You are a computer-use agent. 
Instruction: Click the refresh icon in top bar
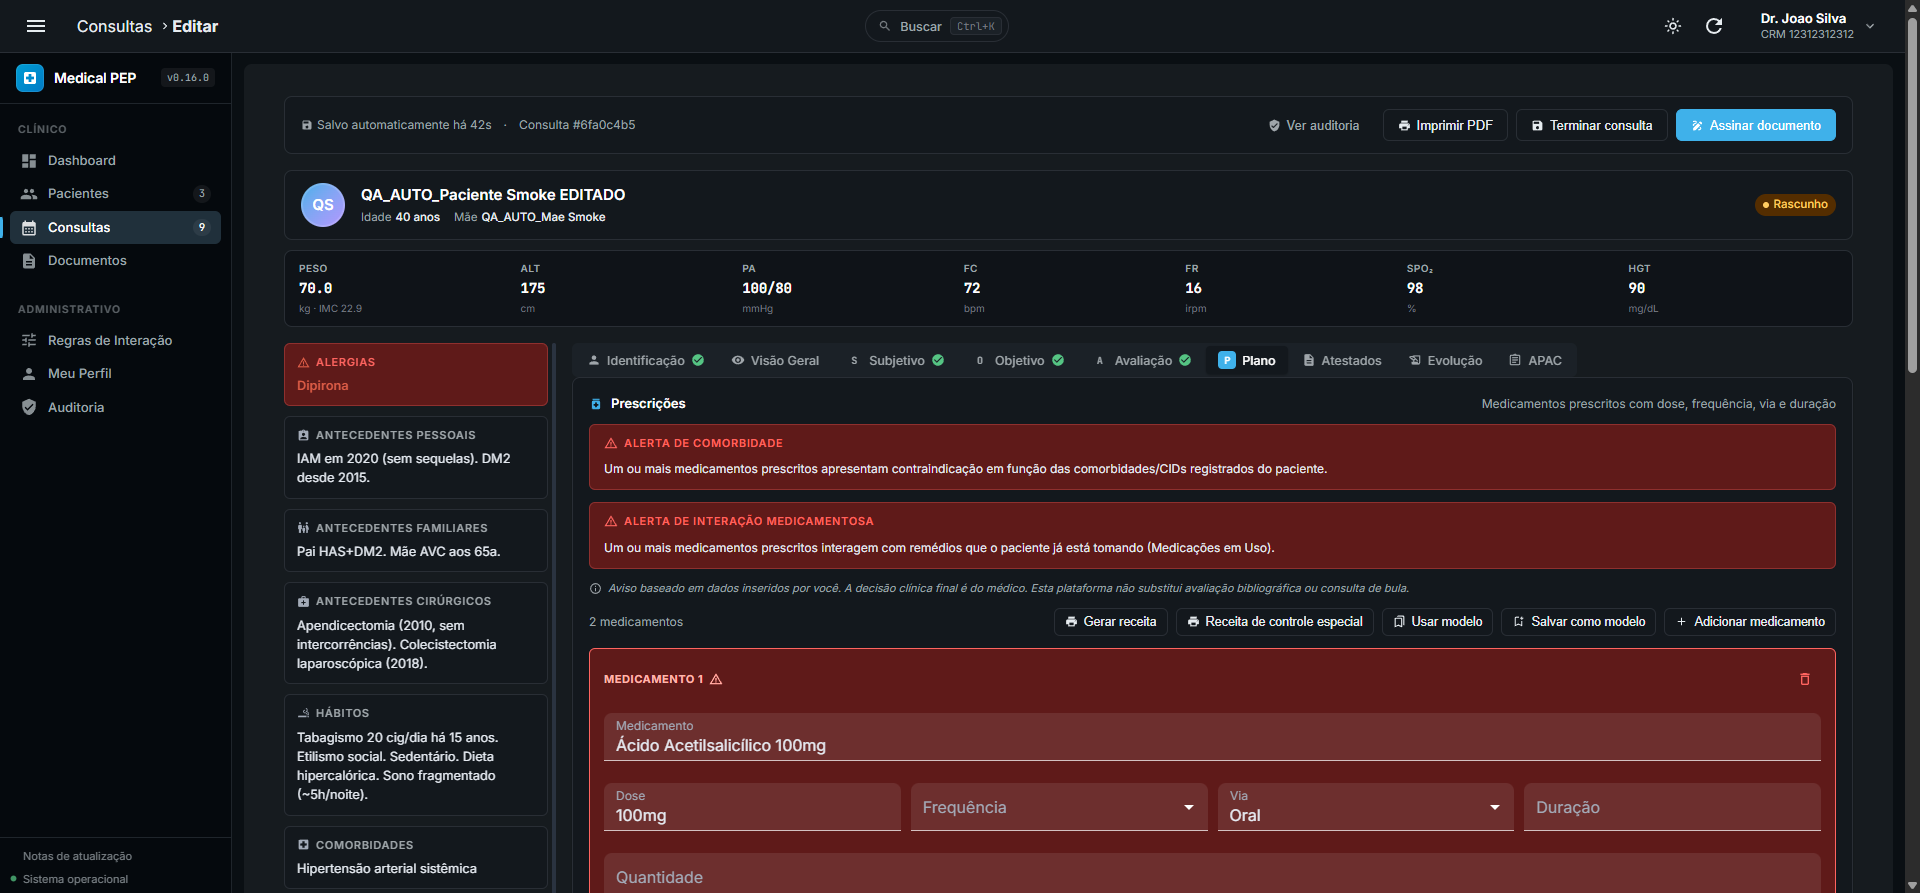tap(1714, 26)
